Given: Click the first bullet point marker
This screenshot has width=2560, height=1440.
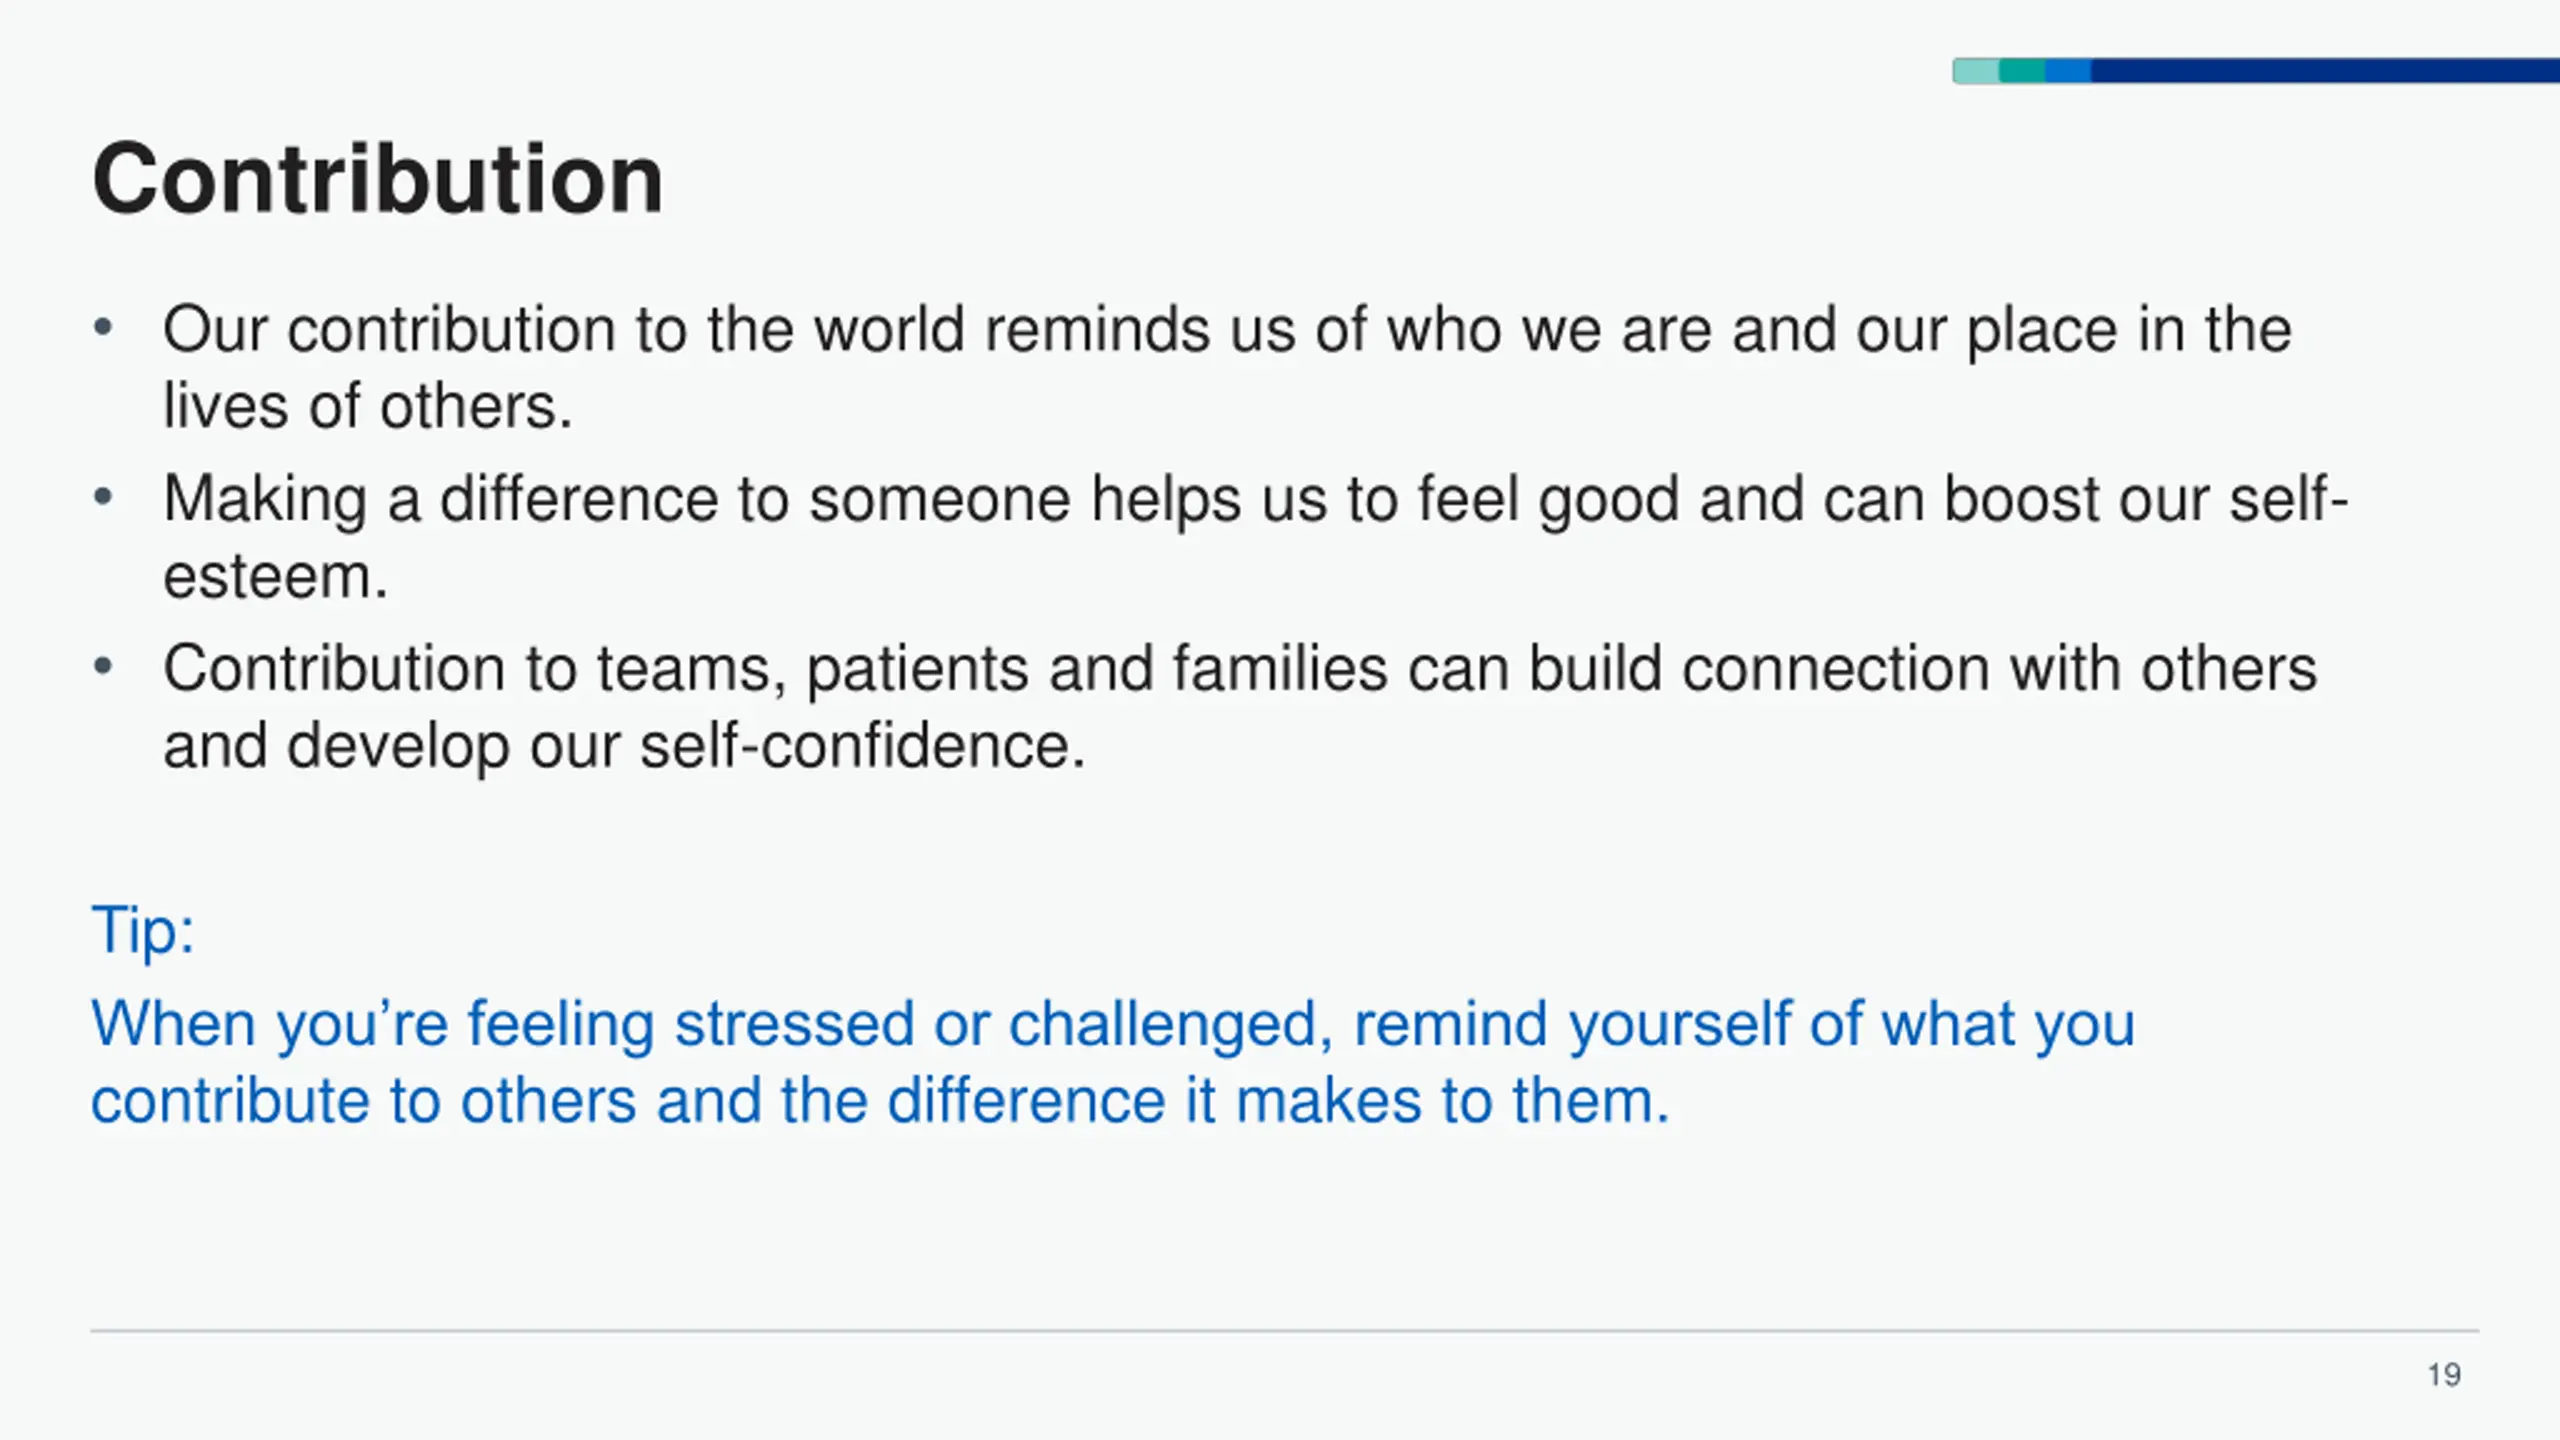Looking at the screenshot, I should pos(102,328).
